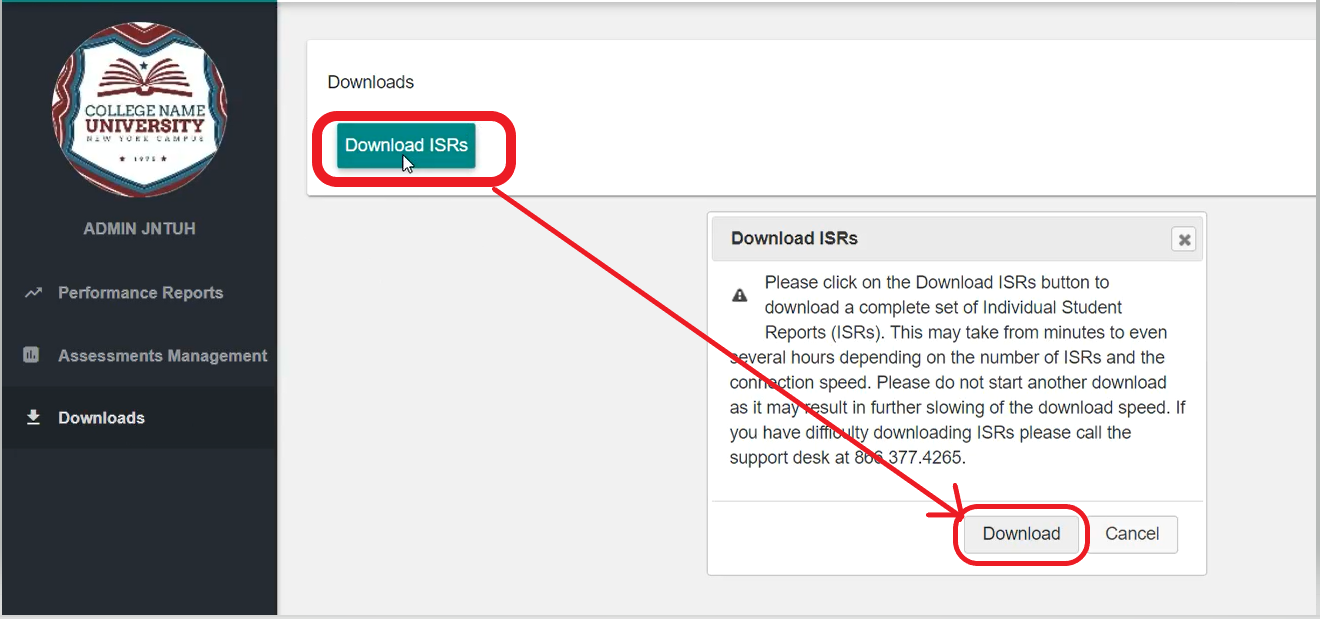
Task: Click the Downloads arrow icon in sidebar
Action: [x=33, y=417]
